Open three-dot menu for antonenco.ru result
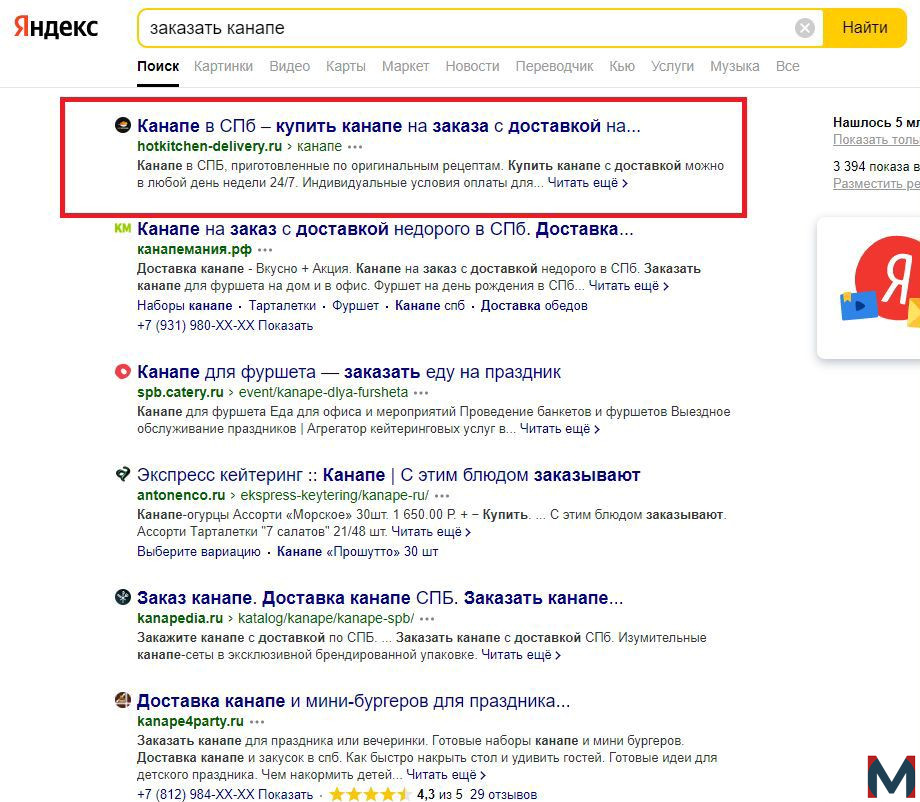This screenshot has width=920, height=802. [x=442, y=496]
